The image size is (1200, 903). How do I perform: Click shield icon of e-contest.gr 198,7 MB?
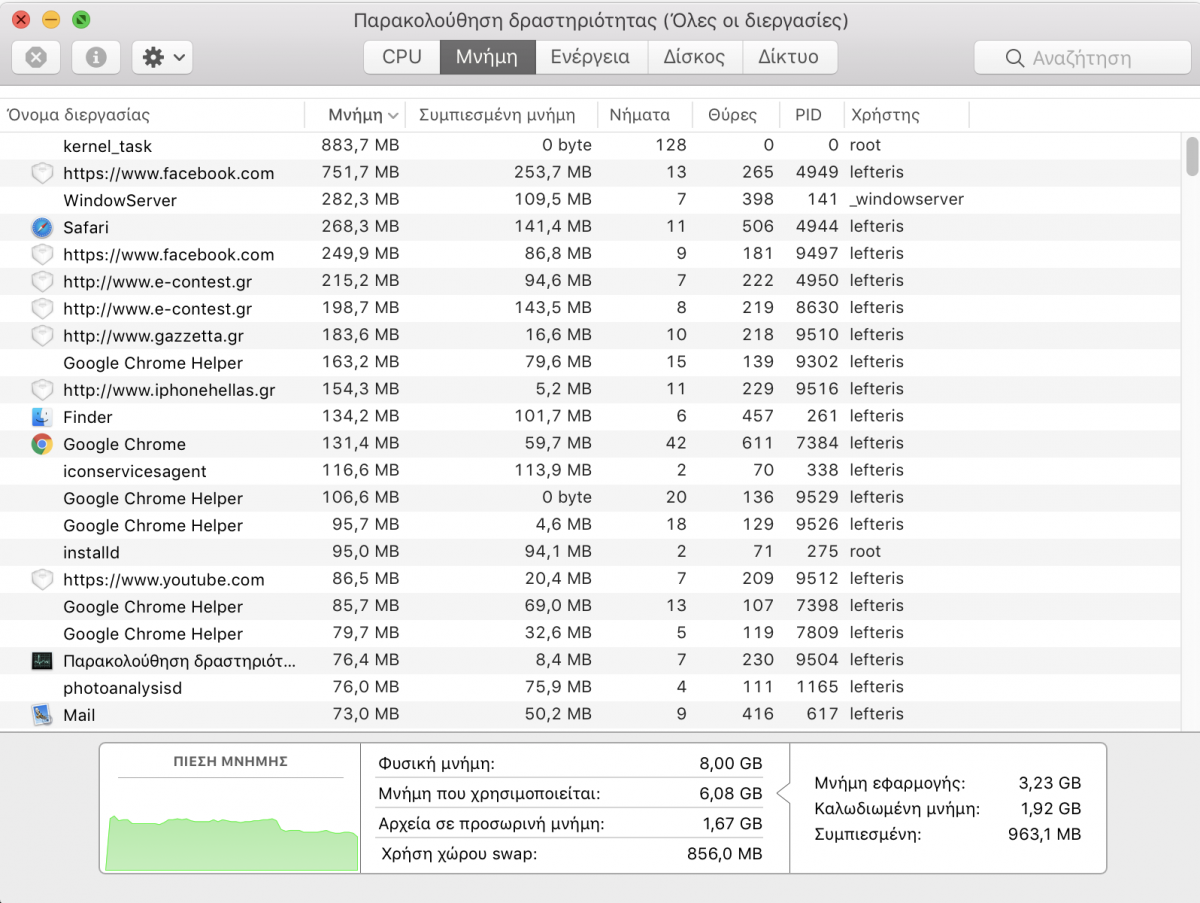(42, 308)
